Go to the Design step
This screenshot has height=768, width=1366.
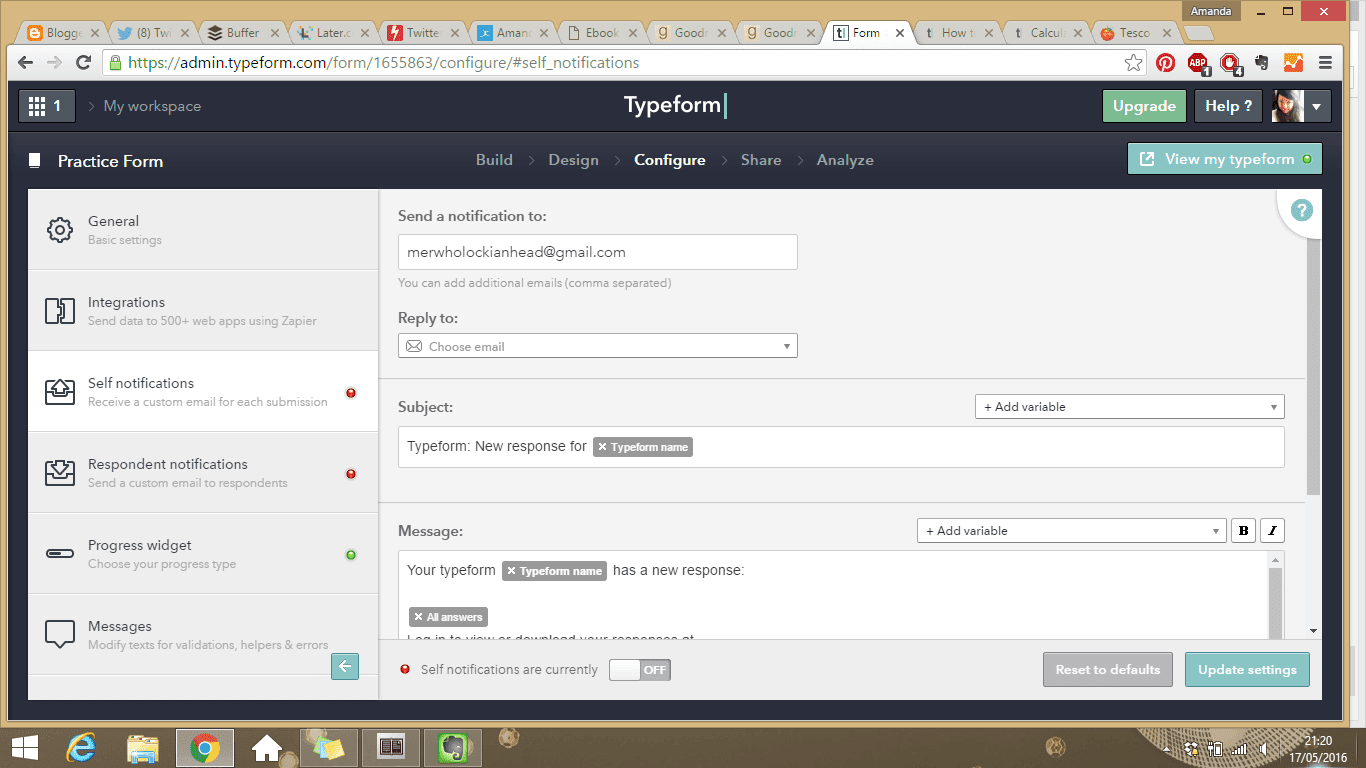(573, 160)
